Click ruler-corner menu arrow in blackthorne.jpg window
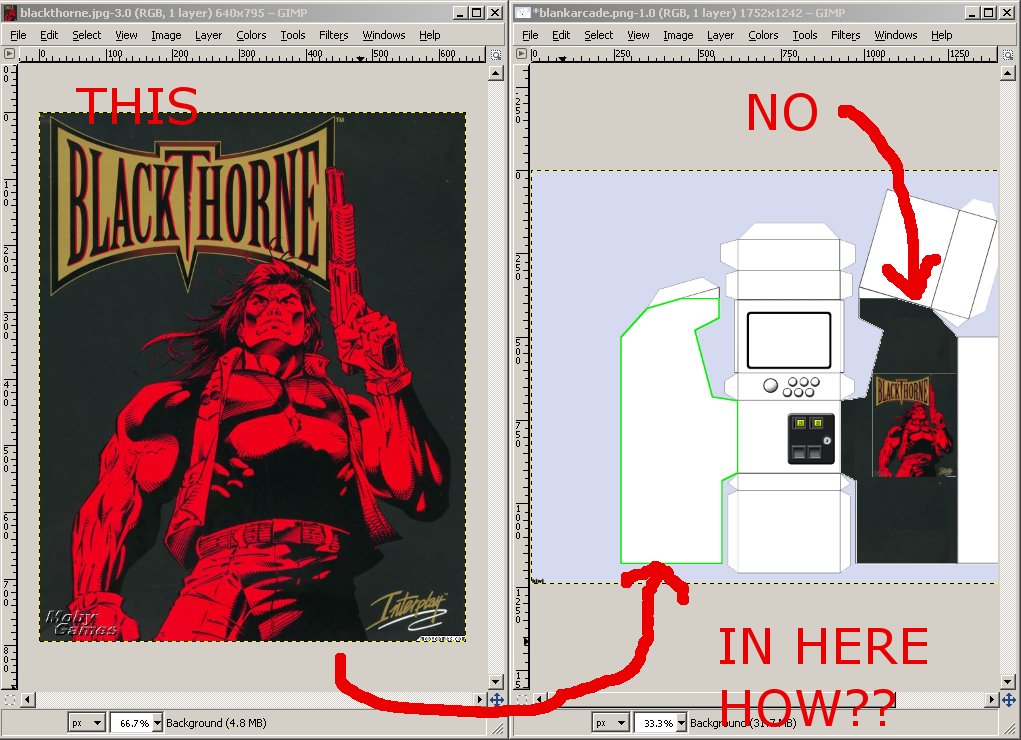Screen dimensions: 1021x740 point(9,54)
